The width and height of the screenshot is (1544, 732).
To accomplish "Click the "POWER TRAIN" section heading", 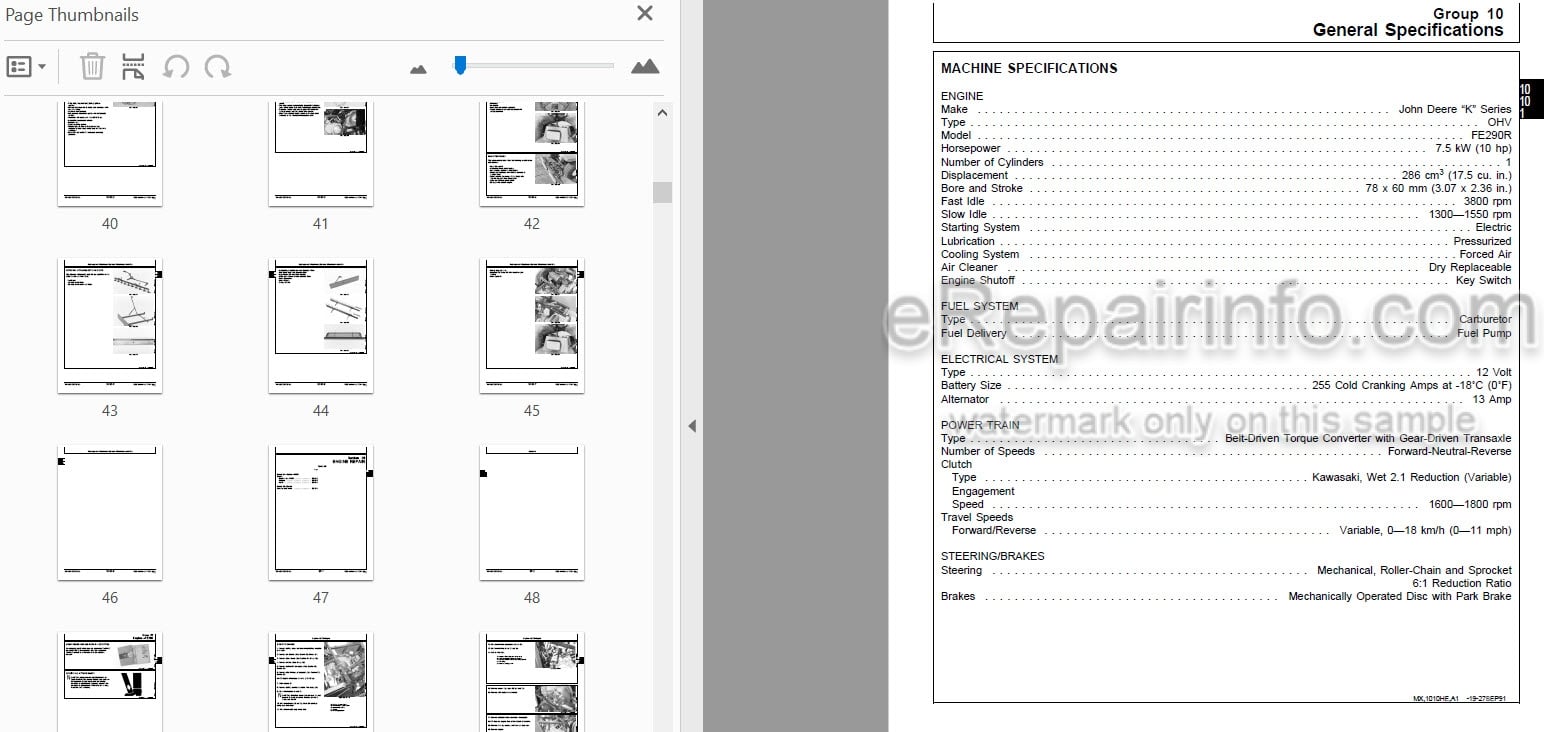I will pyautogui.click(x=980, y=425).
